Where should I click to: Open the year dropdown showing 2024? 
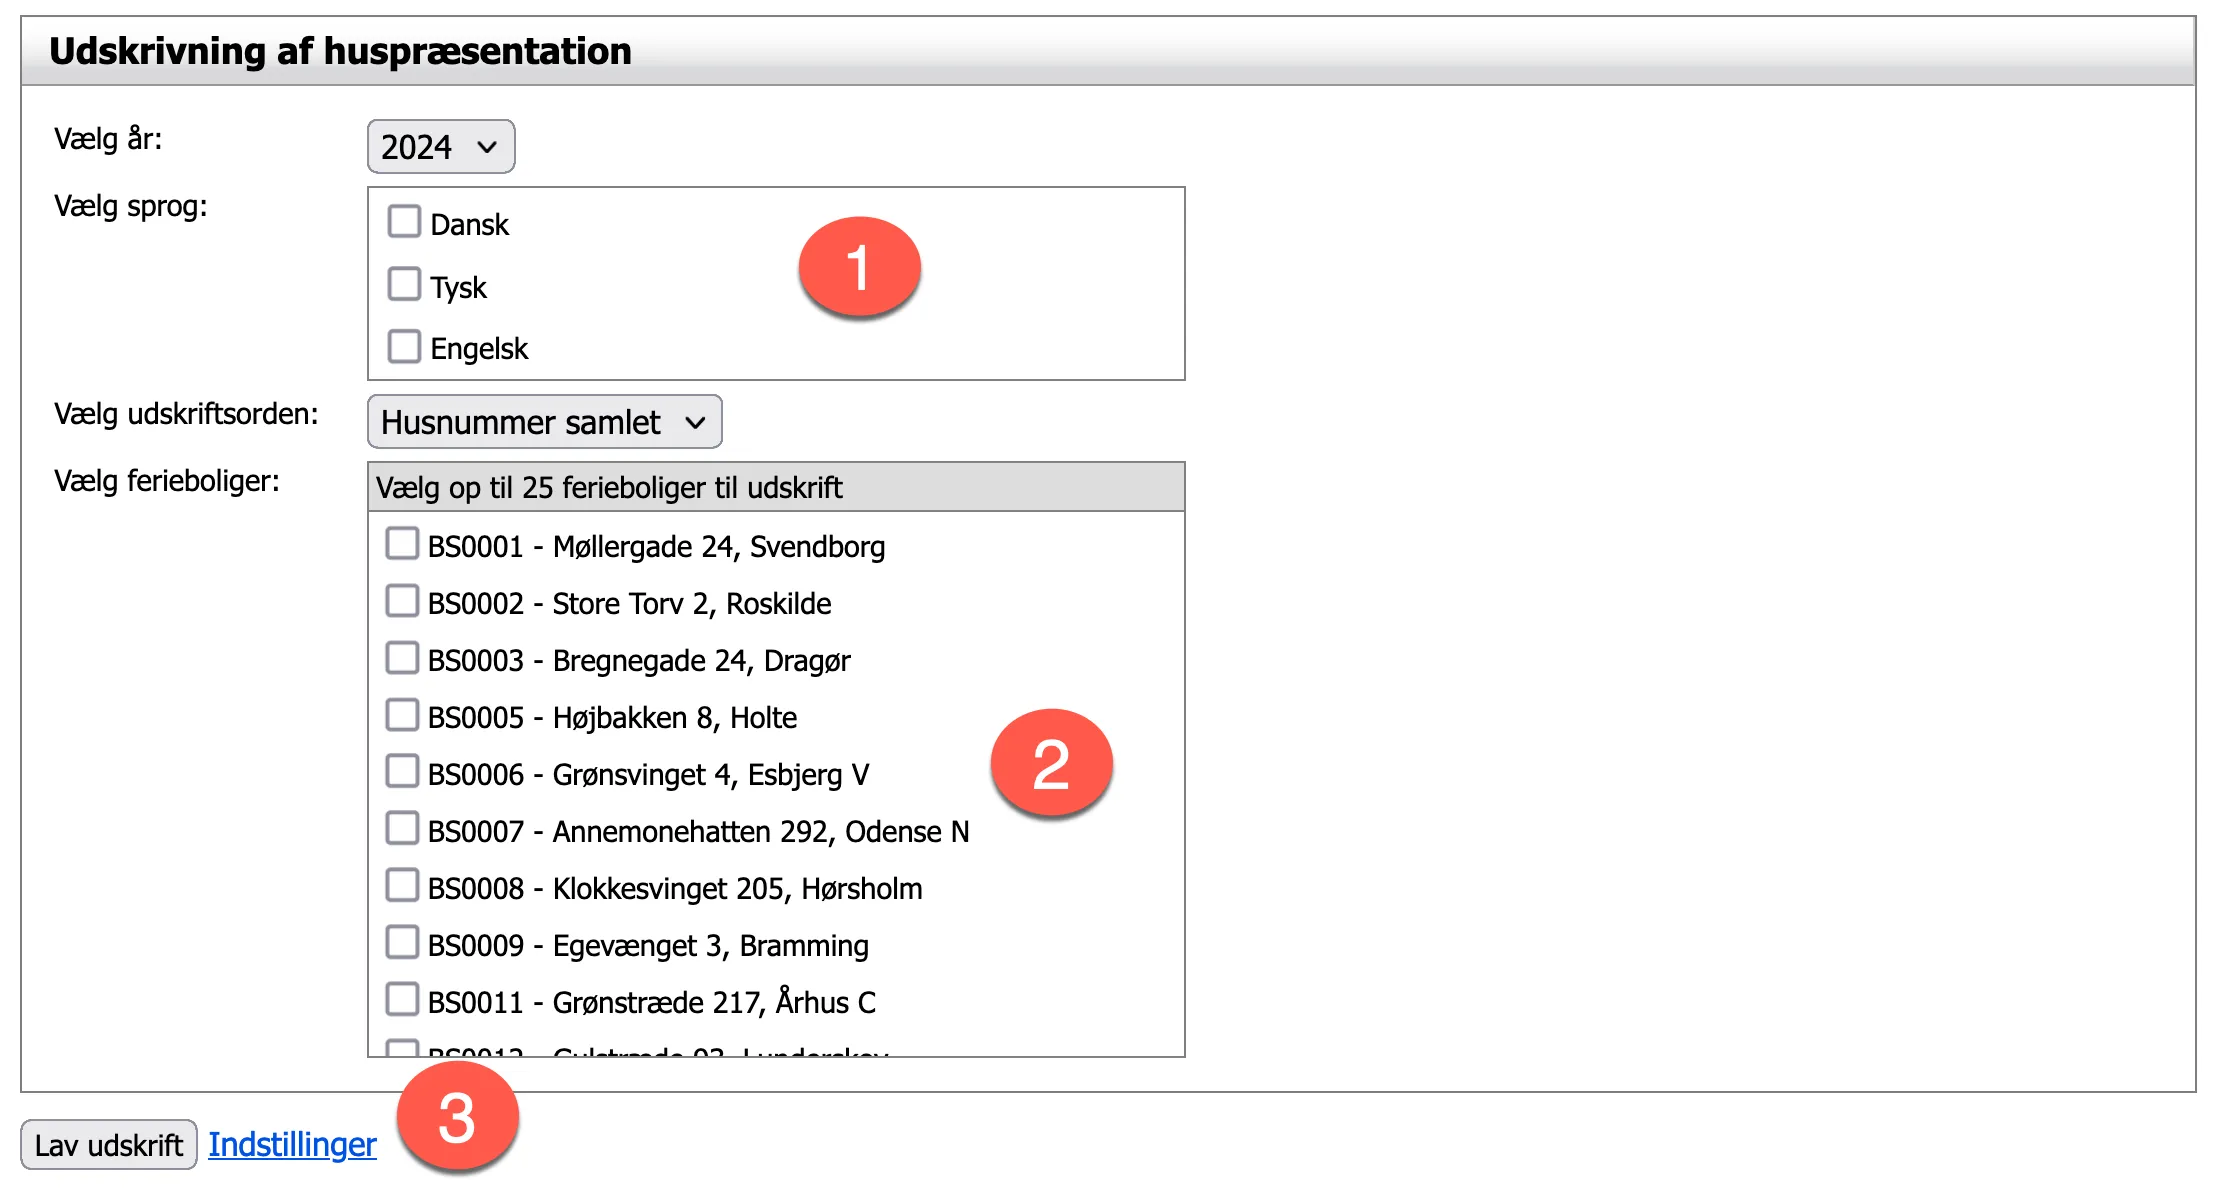pyautogui.click(x=440, y=147)
